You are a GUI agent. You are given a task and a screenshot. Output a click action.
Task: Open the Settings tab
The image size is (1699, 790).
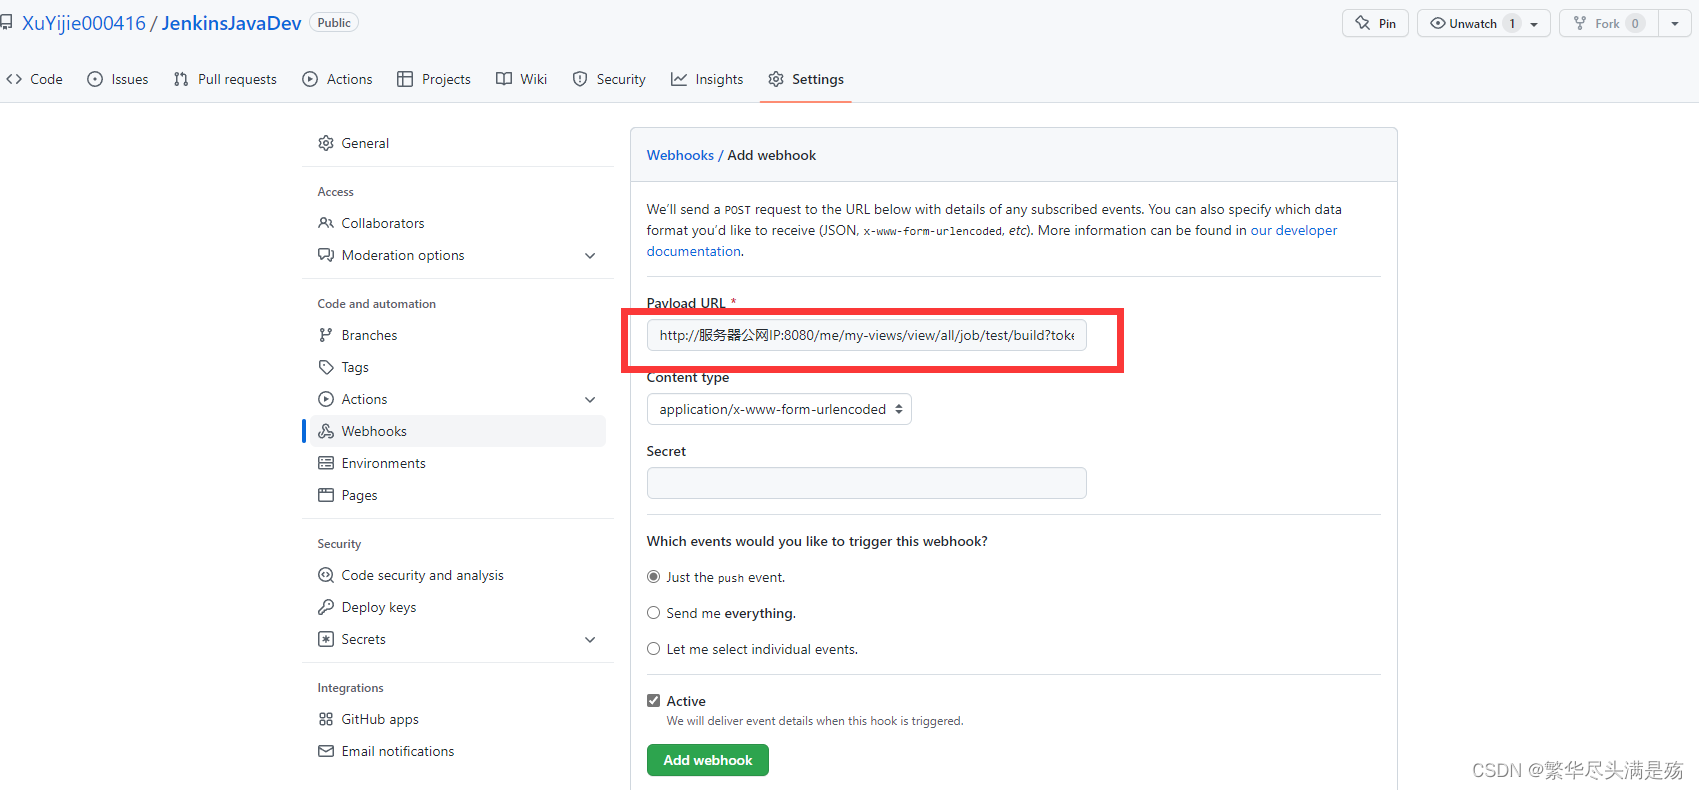tap(806, 79)
